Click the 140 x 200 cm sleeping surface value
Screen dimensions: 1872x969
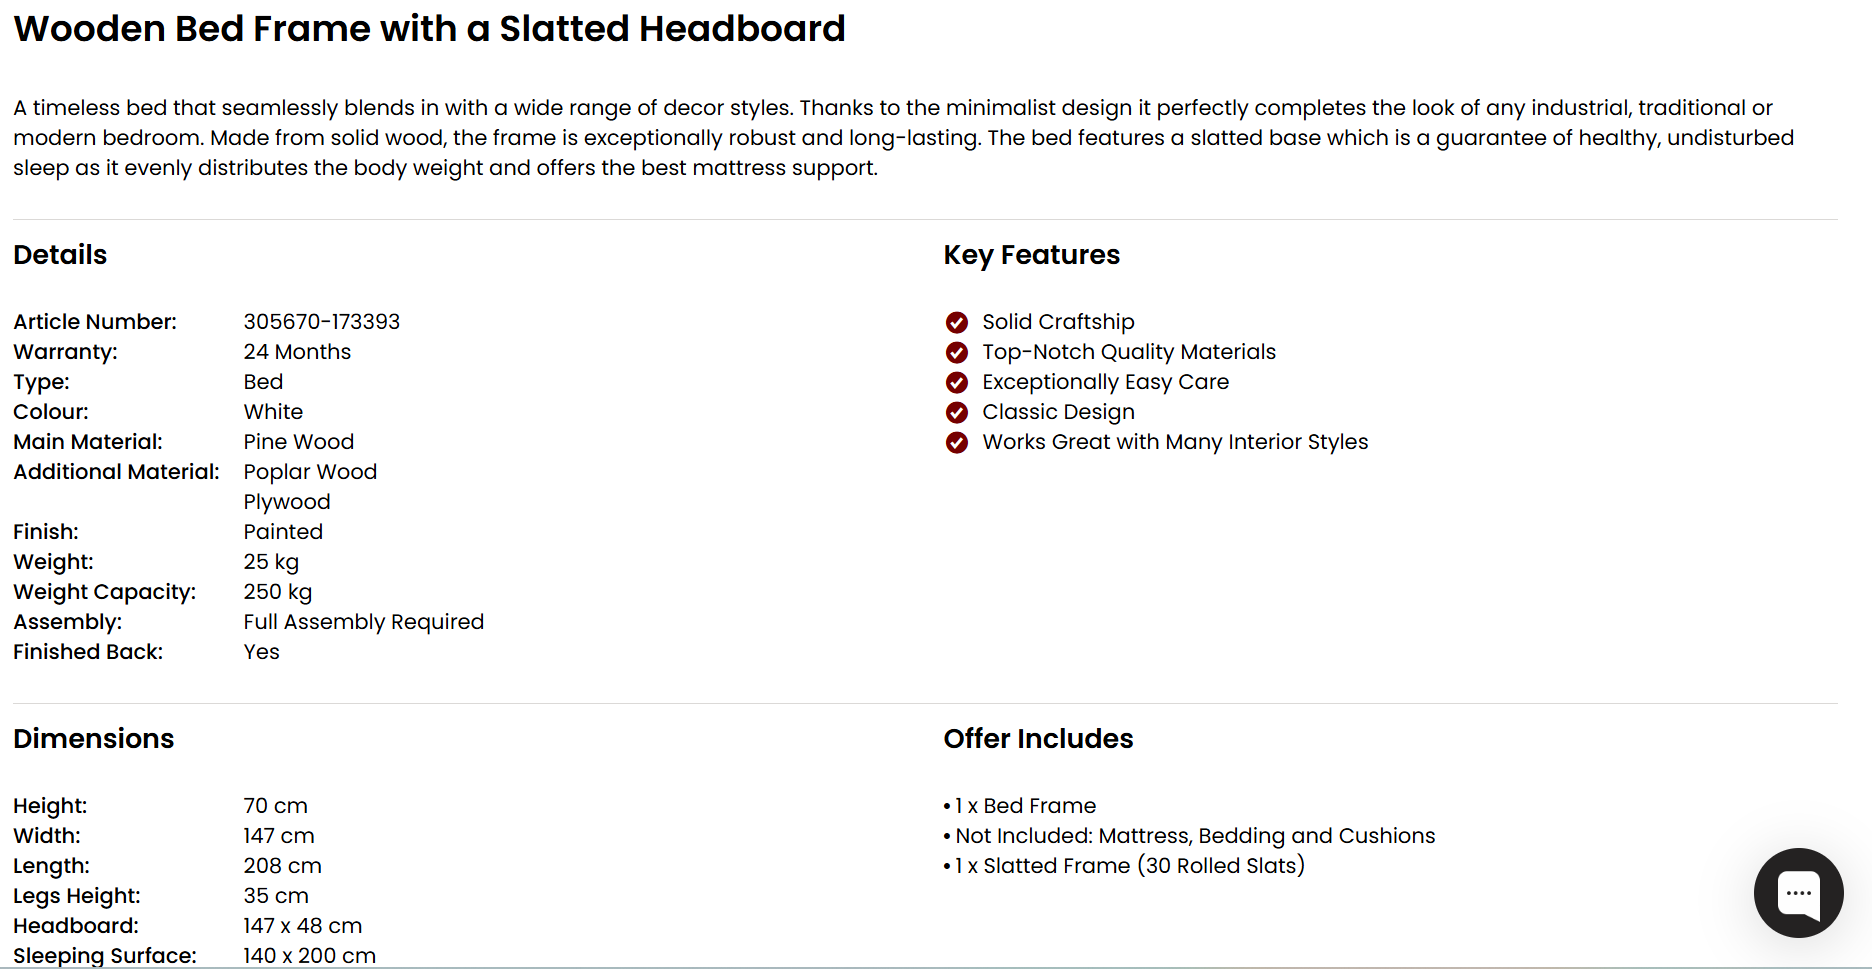[x=309, y=955]
